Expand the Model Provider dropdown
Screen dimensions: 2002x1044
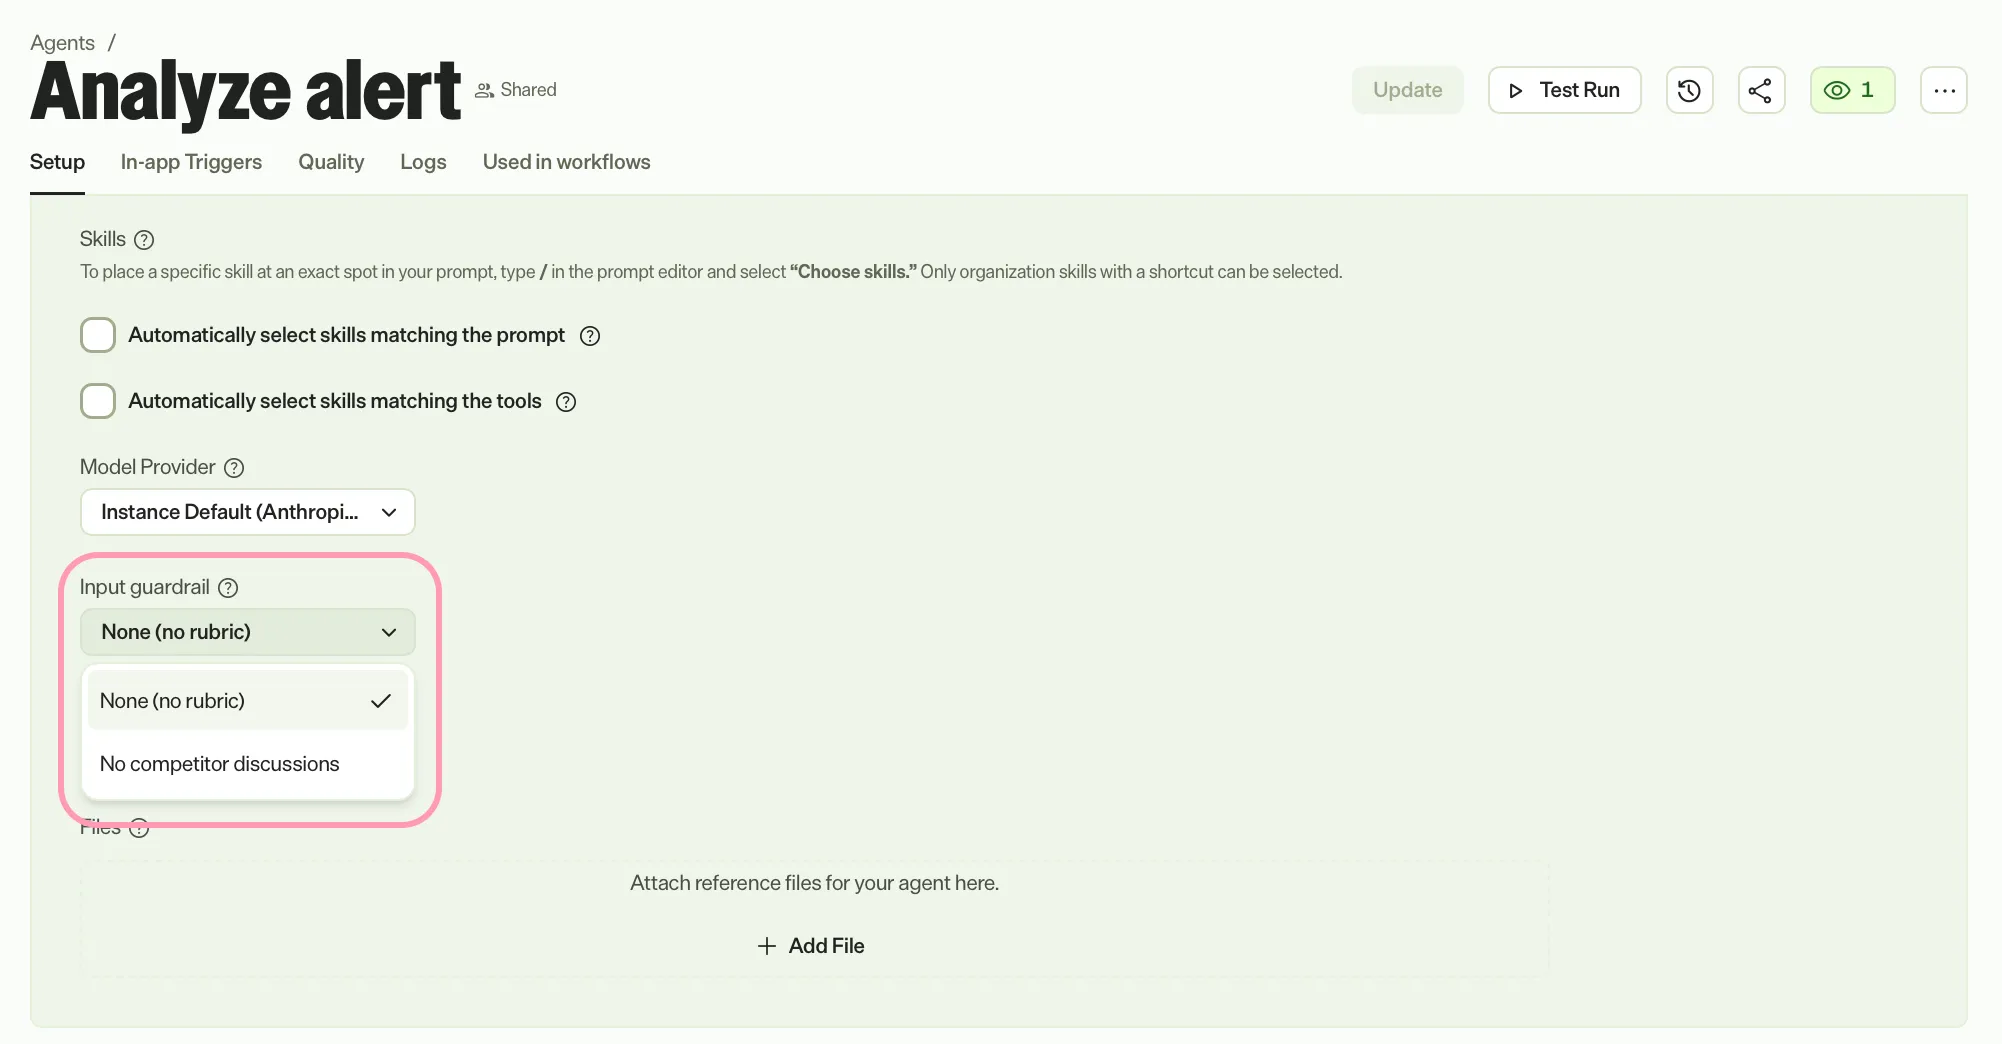coord(247,512)
